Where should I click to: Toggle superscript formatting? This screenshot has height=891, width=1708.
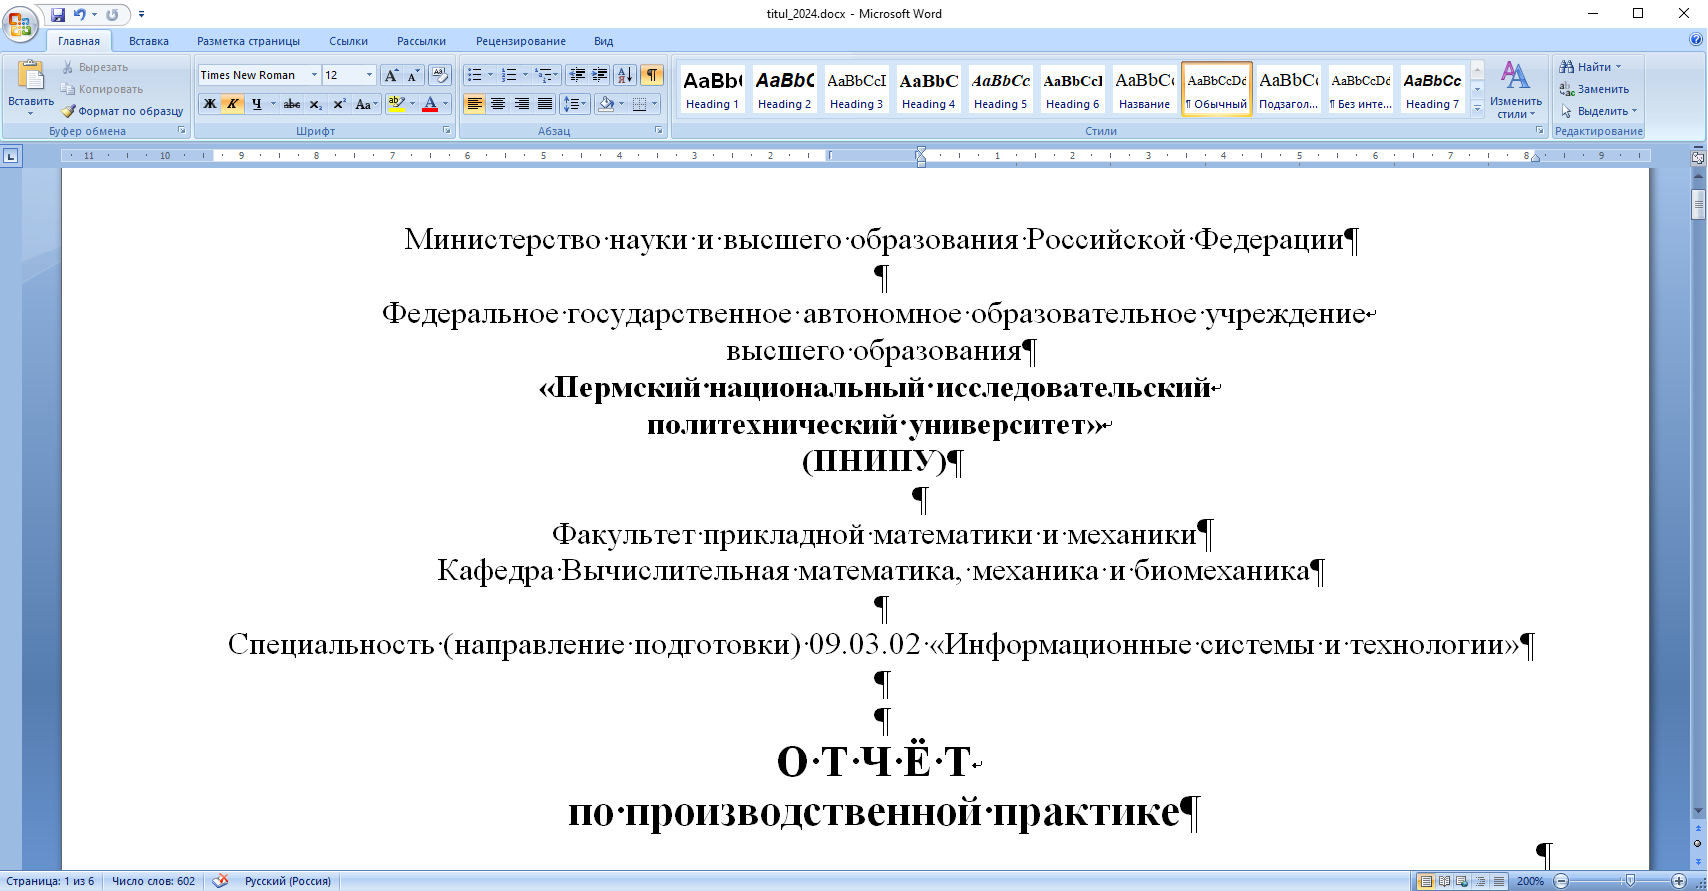pos(339,104)
